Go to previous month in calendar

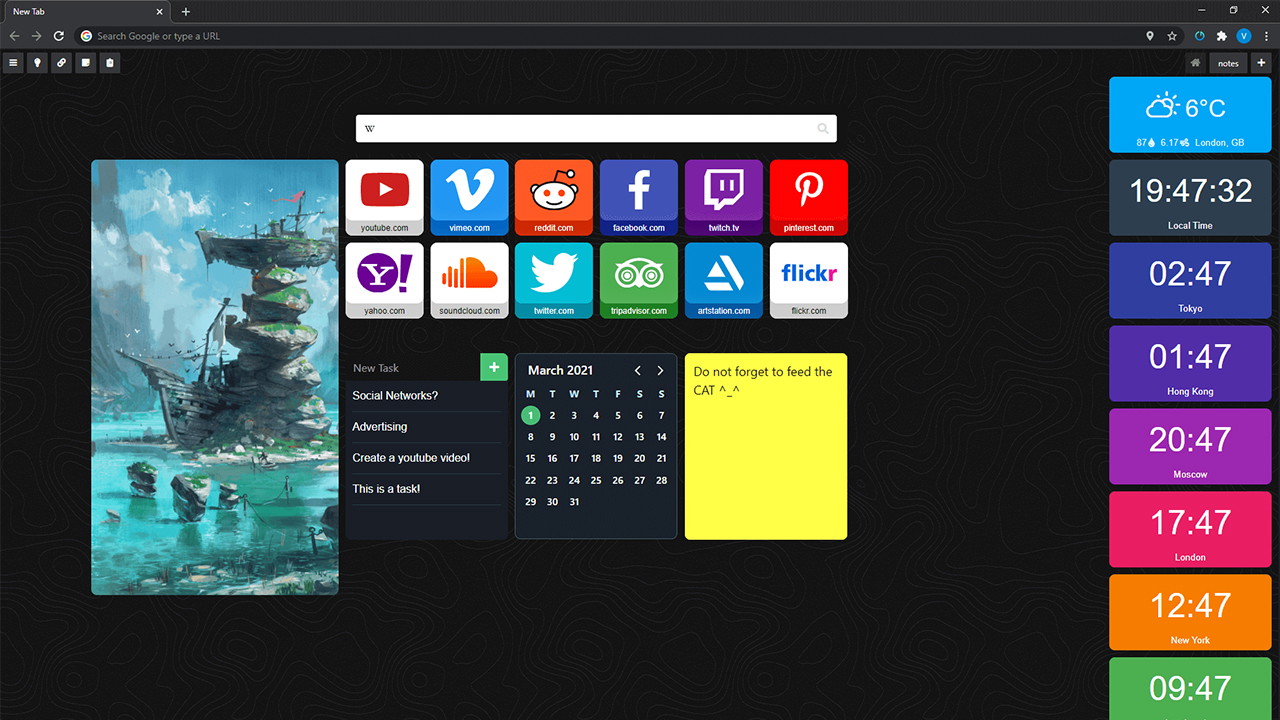point(638,370)
